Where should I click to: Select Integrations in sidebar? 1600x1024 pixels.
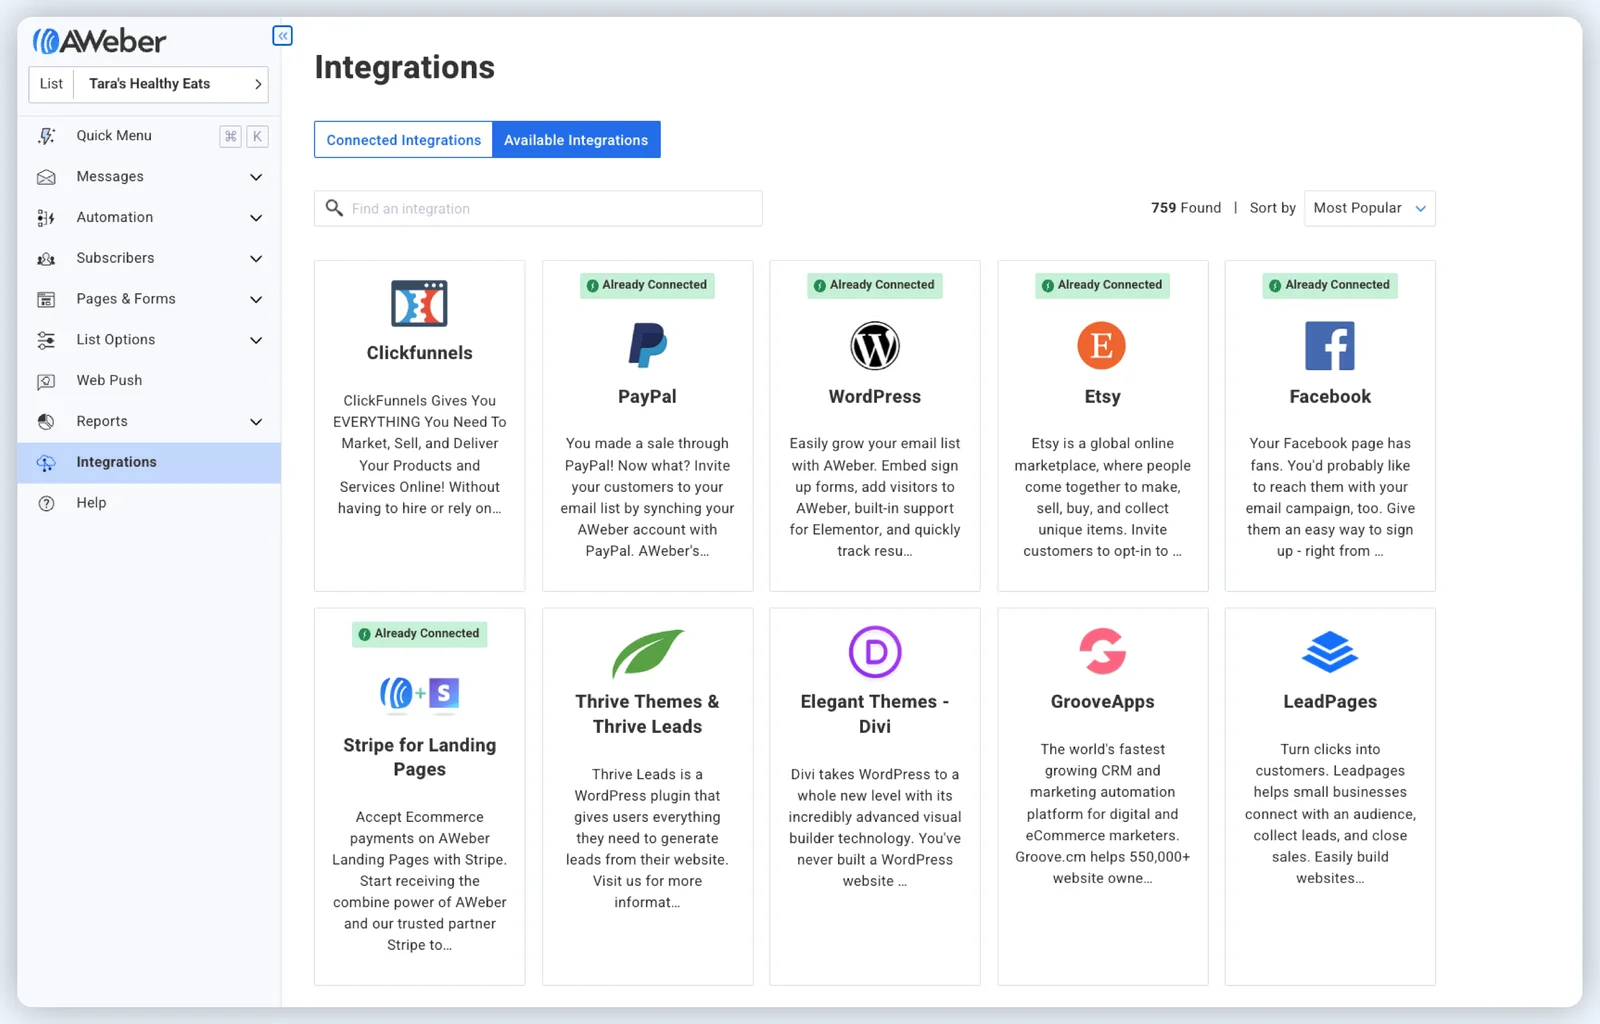148,463
